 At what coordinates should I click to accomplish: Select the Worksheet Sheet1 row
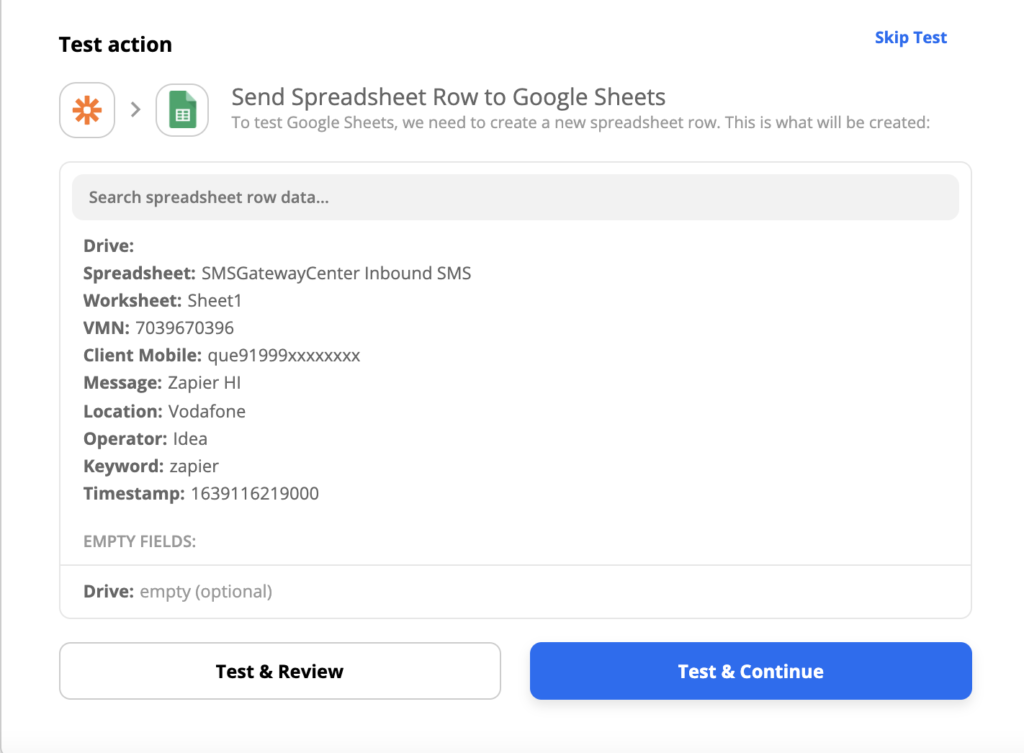pyautogui.click(x=163, y=300)
